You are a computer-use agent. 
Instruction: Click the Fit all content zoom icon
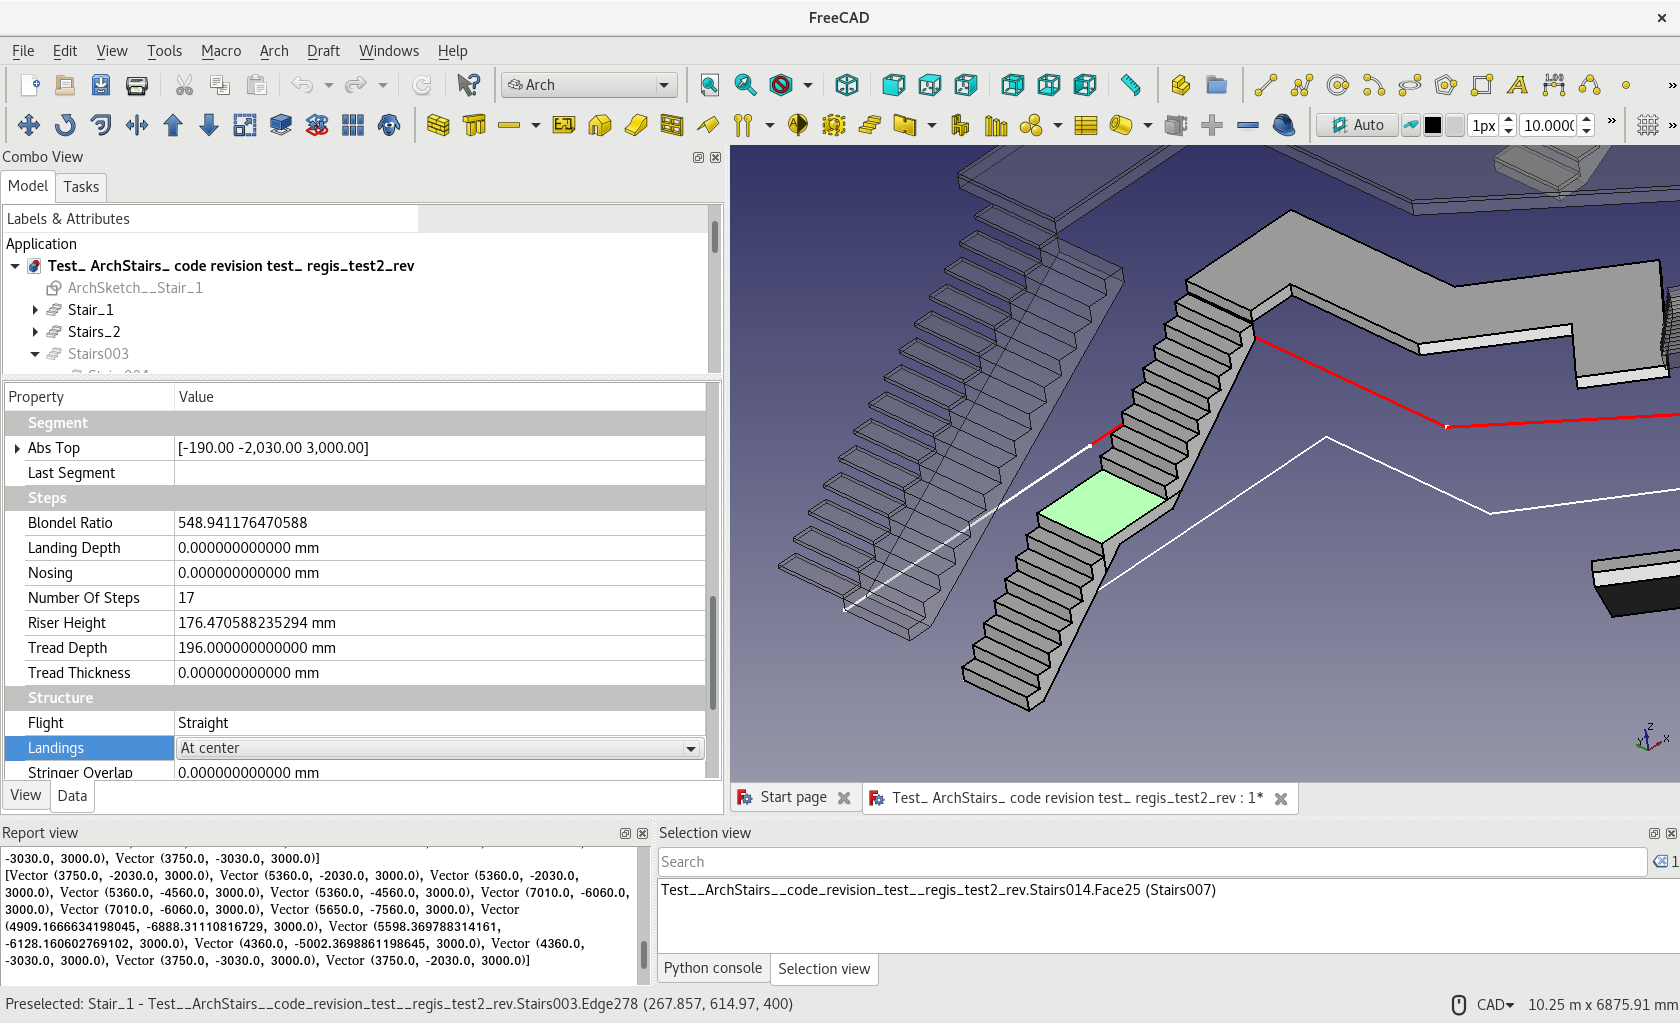tap(709, 85)
